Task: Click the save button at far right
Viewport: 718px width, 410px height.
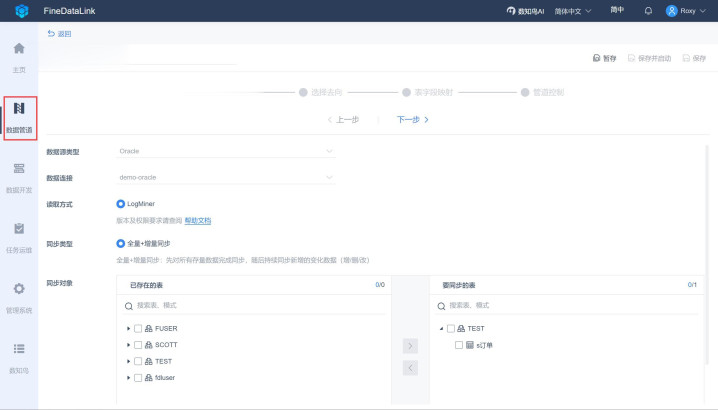Action: point(694,58)
